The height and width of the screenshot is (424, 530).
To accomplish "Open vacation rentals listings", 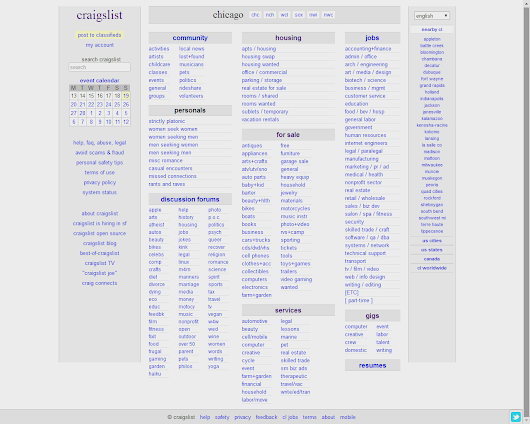I will point(260,120).
